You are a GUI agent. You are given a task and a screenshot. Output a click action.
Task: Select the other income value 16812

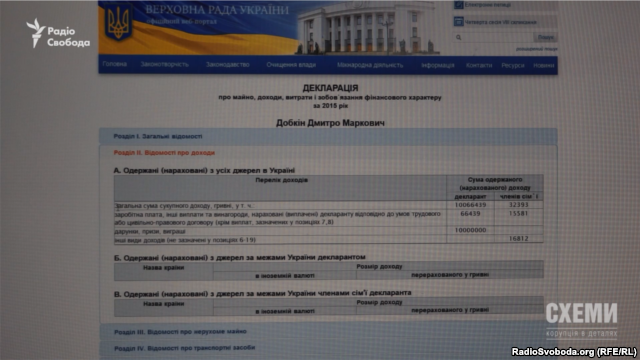click(x=518, y=239)
